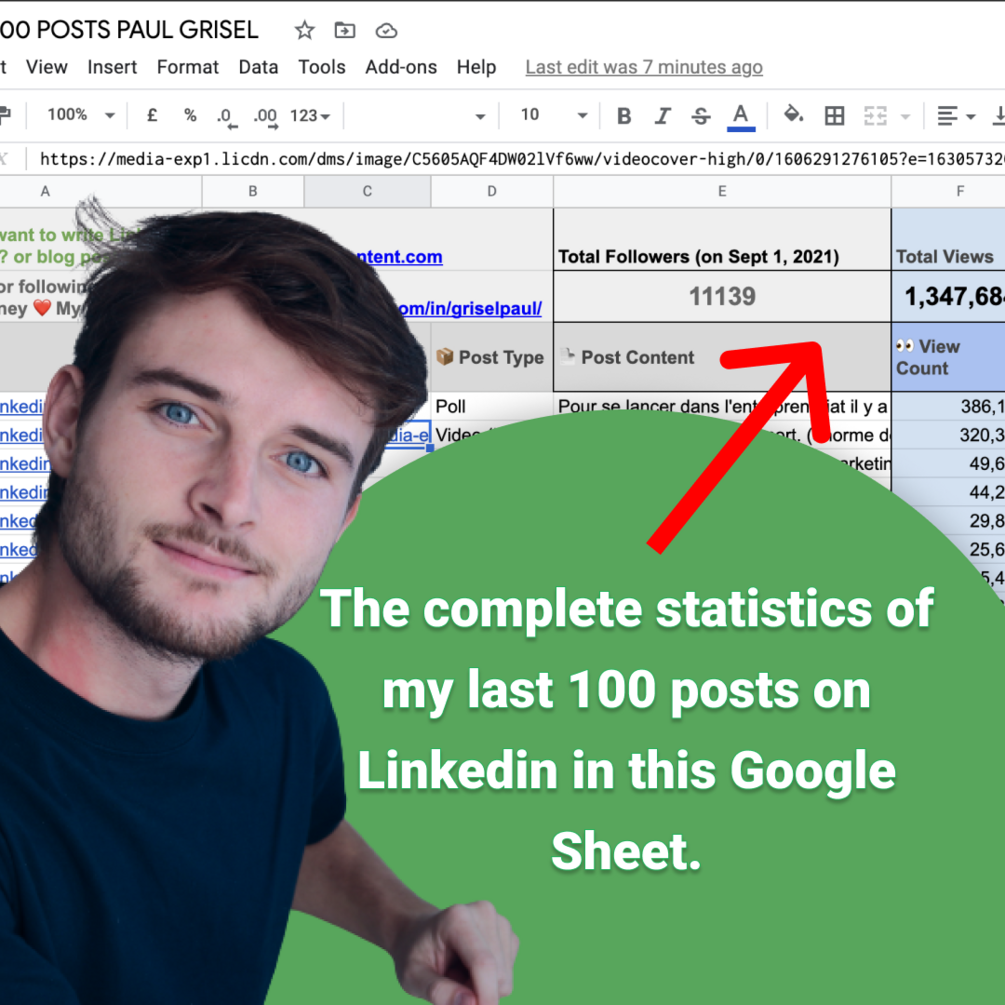Click the 386,1 view count cell
The height and width of the screenshot is (1005, 1005).
[949, 406]
